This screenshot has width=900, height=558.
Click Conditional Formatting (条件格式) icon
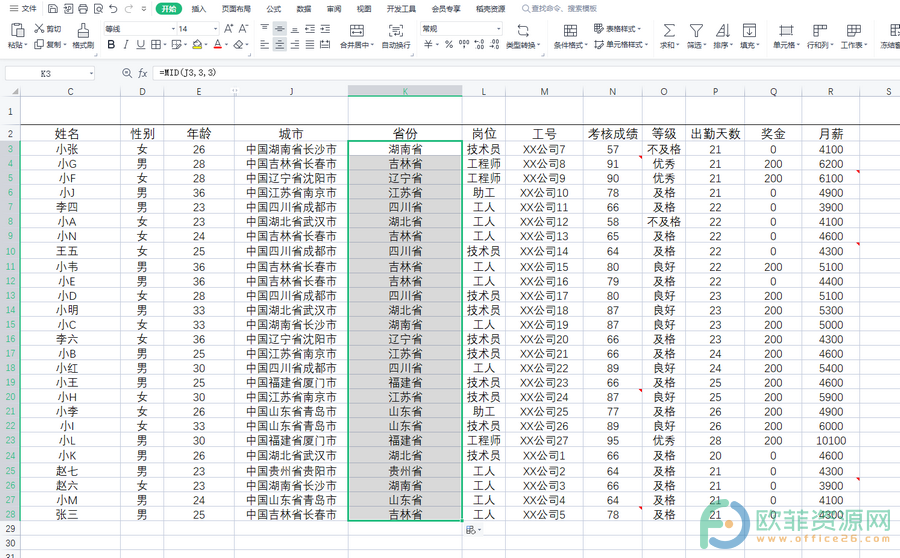tap(570, 30)
